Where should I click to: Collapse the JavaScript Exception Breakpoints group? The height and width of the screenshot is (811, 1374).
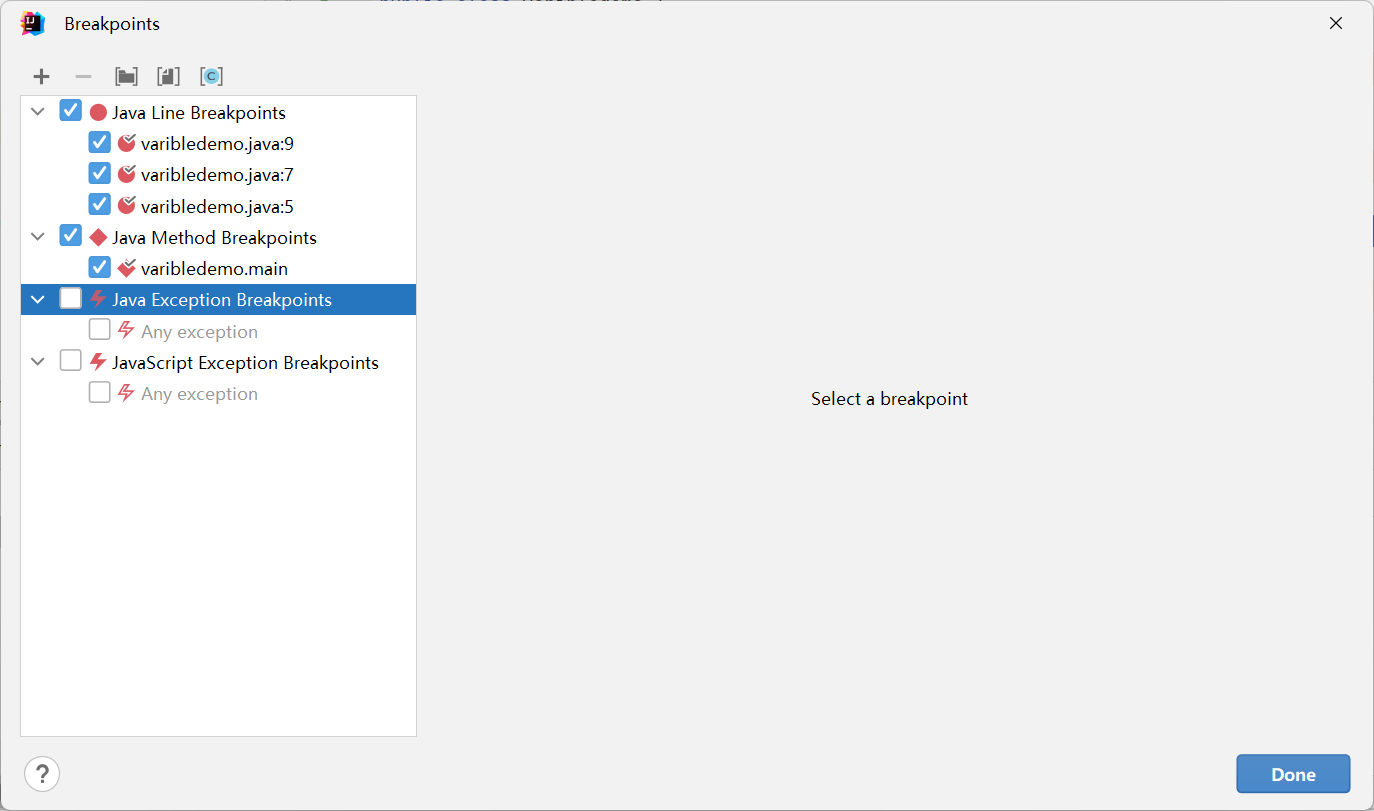coord(37,361)
